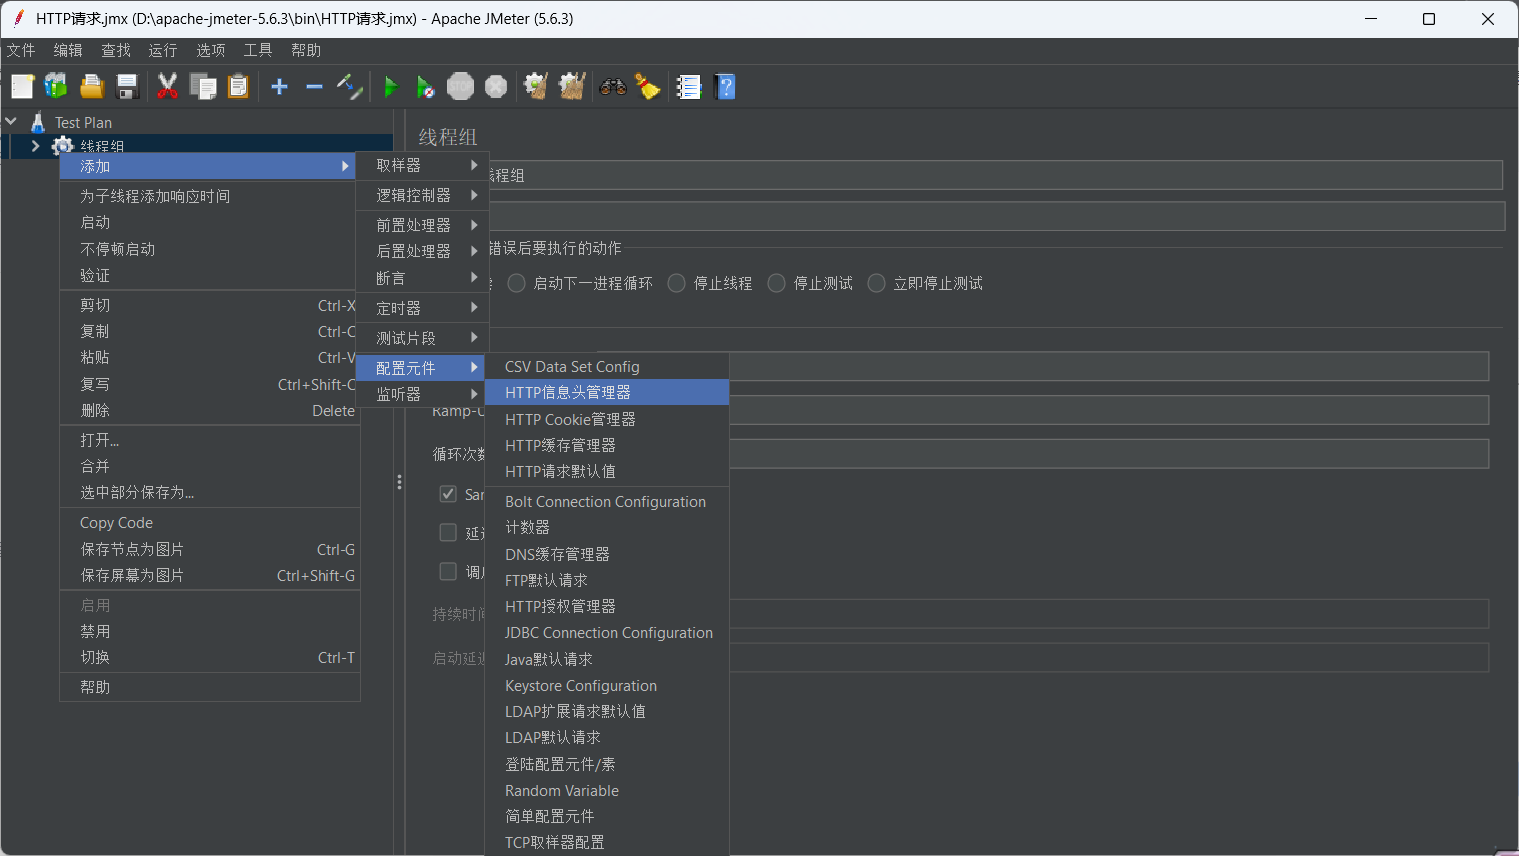The image size is (1519, 856).
Task: Choose HTTP信息头管理器 from submenu
Action: (607, 392)
